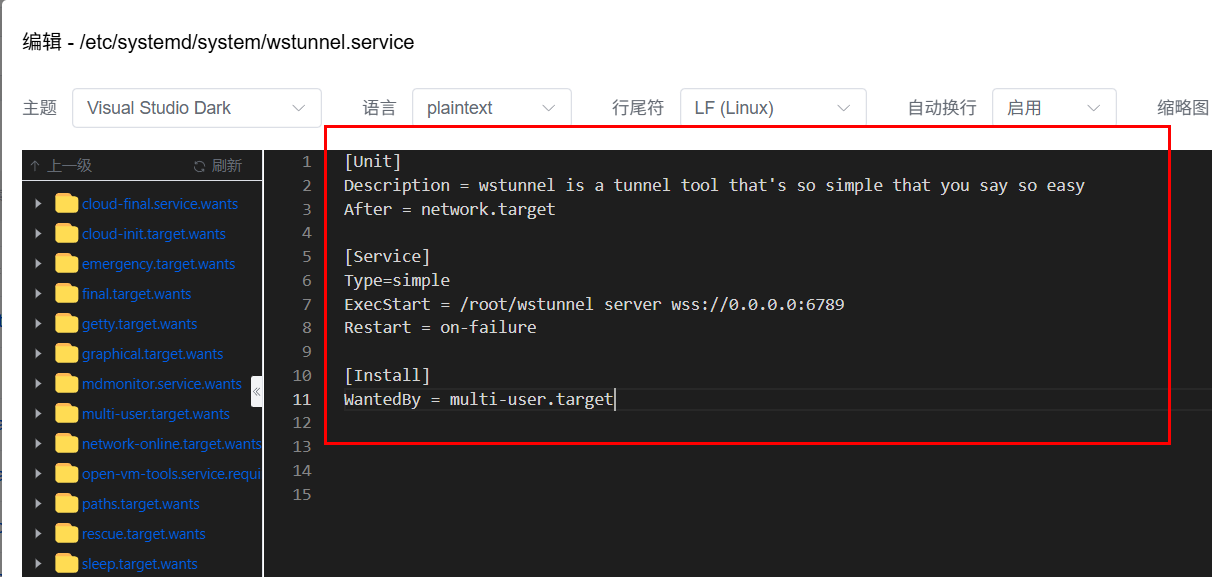The height and width of the screenshot is (577, 1212).
Task: Click the folder icon for sleep.target.wants
Action: pos(67,564)
